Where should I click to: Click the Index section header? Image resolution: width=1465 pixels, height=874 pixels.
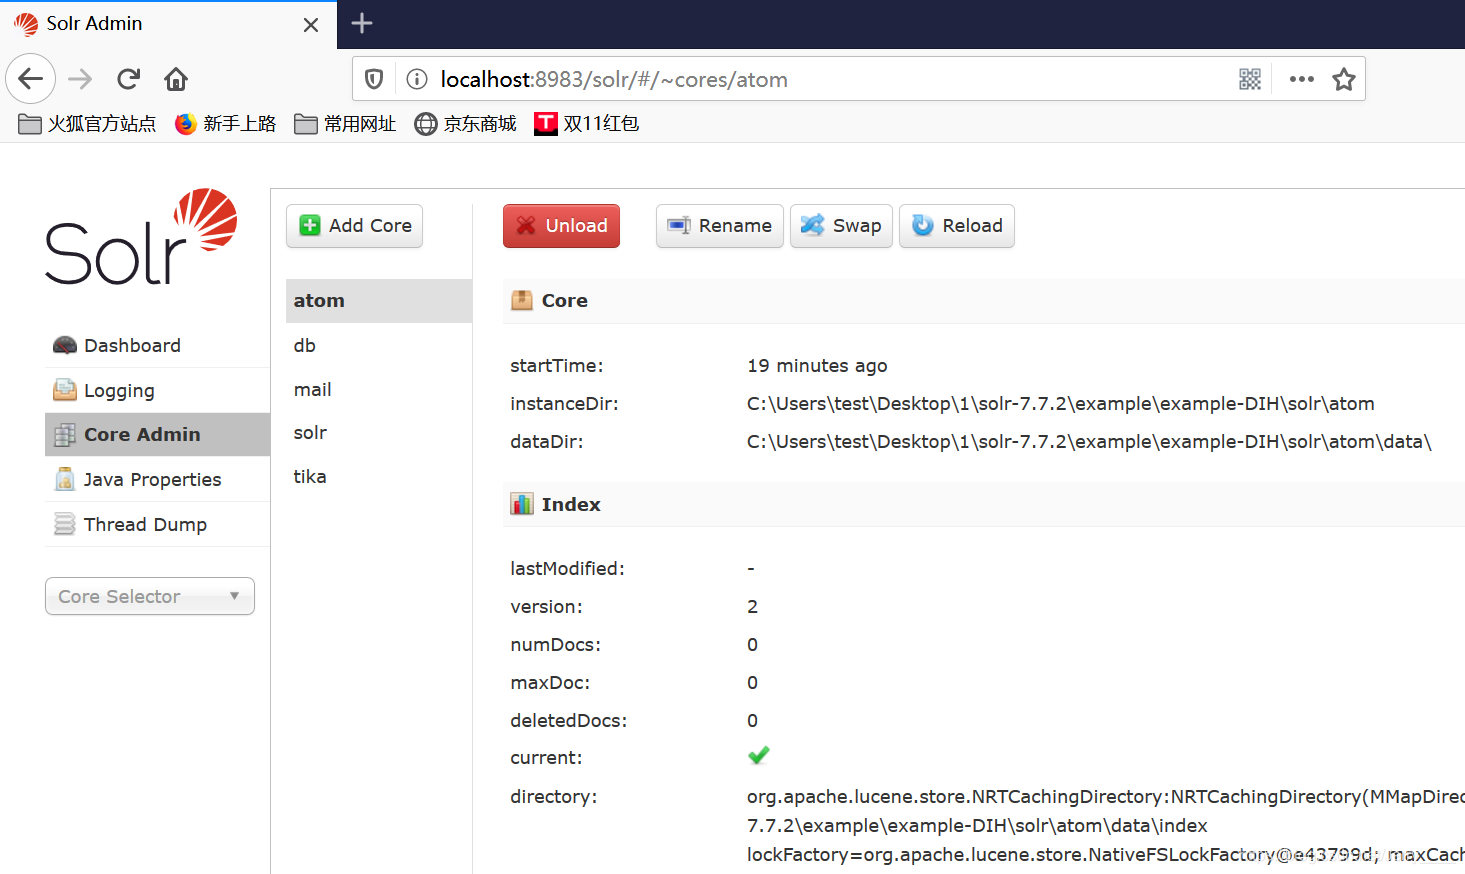(x=984, y=504)
